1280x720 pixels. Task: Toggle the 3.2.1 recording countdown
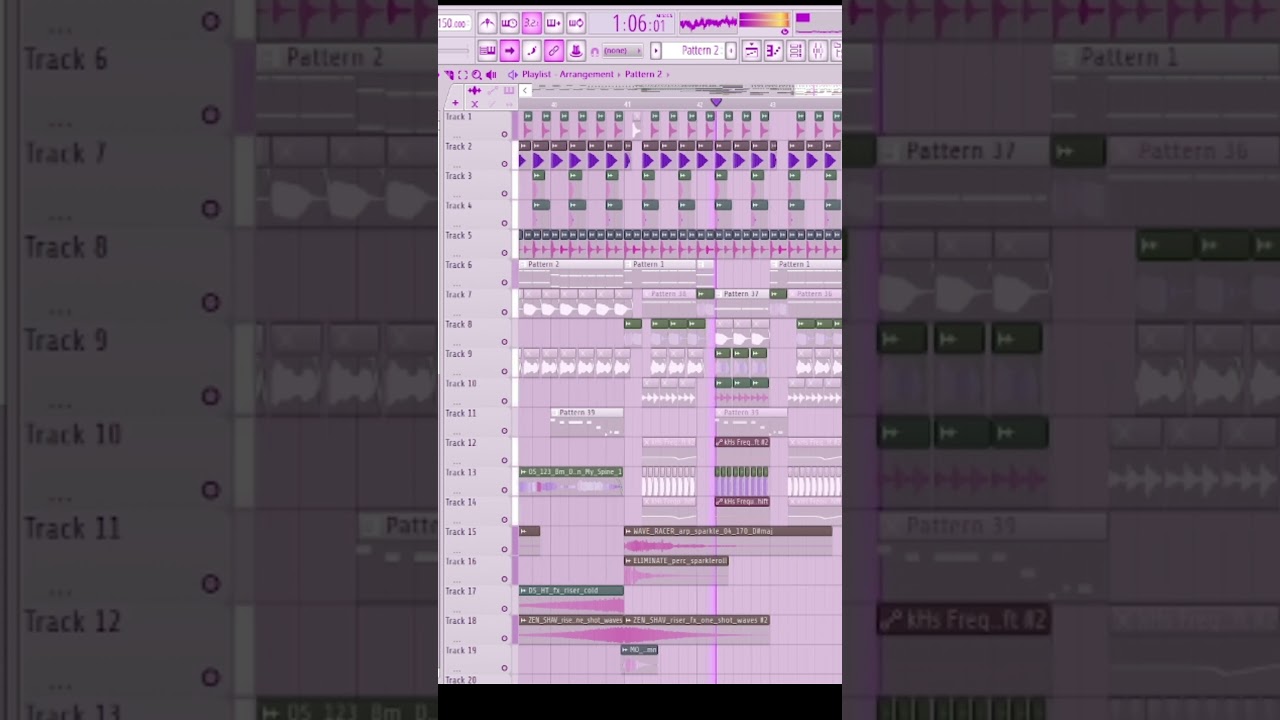(x=532, y=23)
